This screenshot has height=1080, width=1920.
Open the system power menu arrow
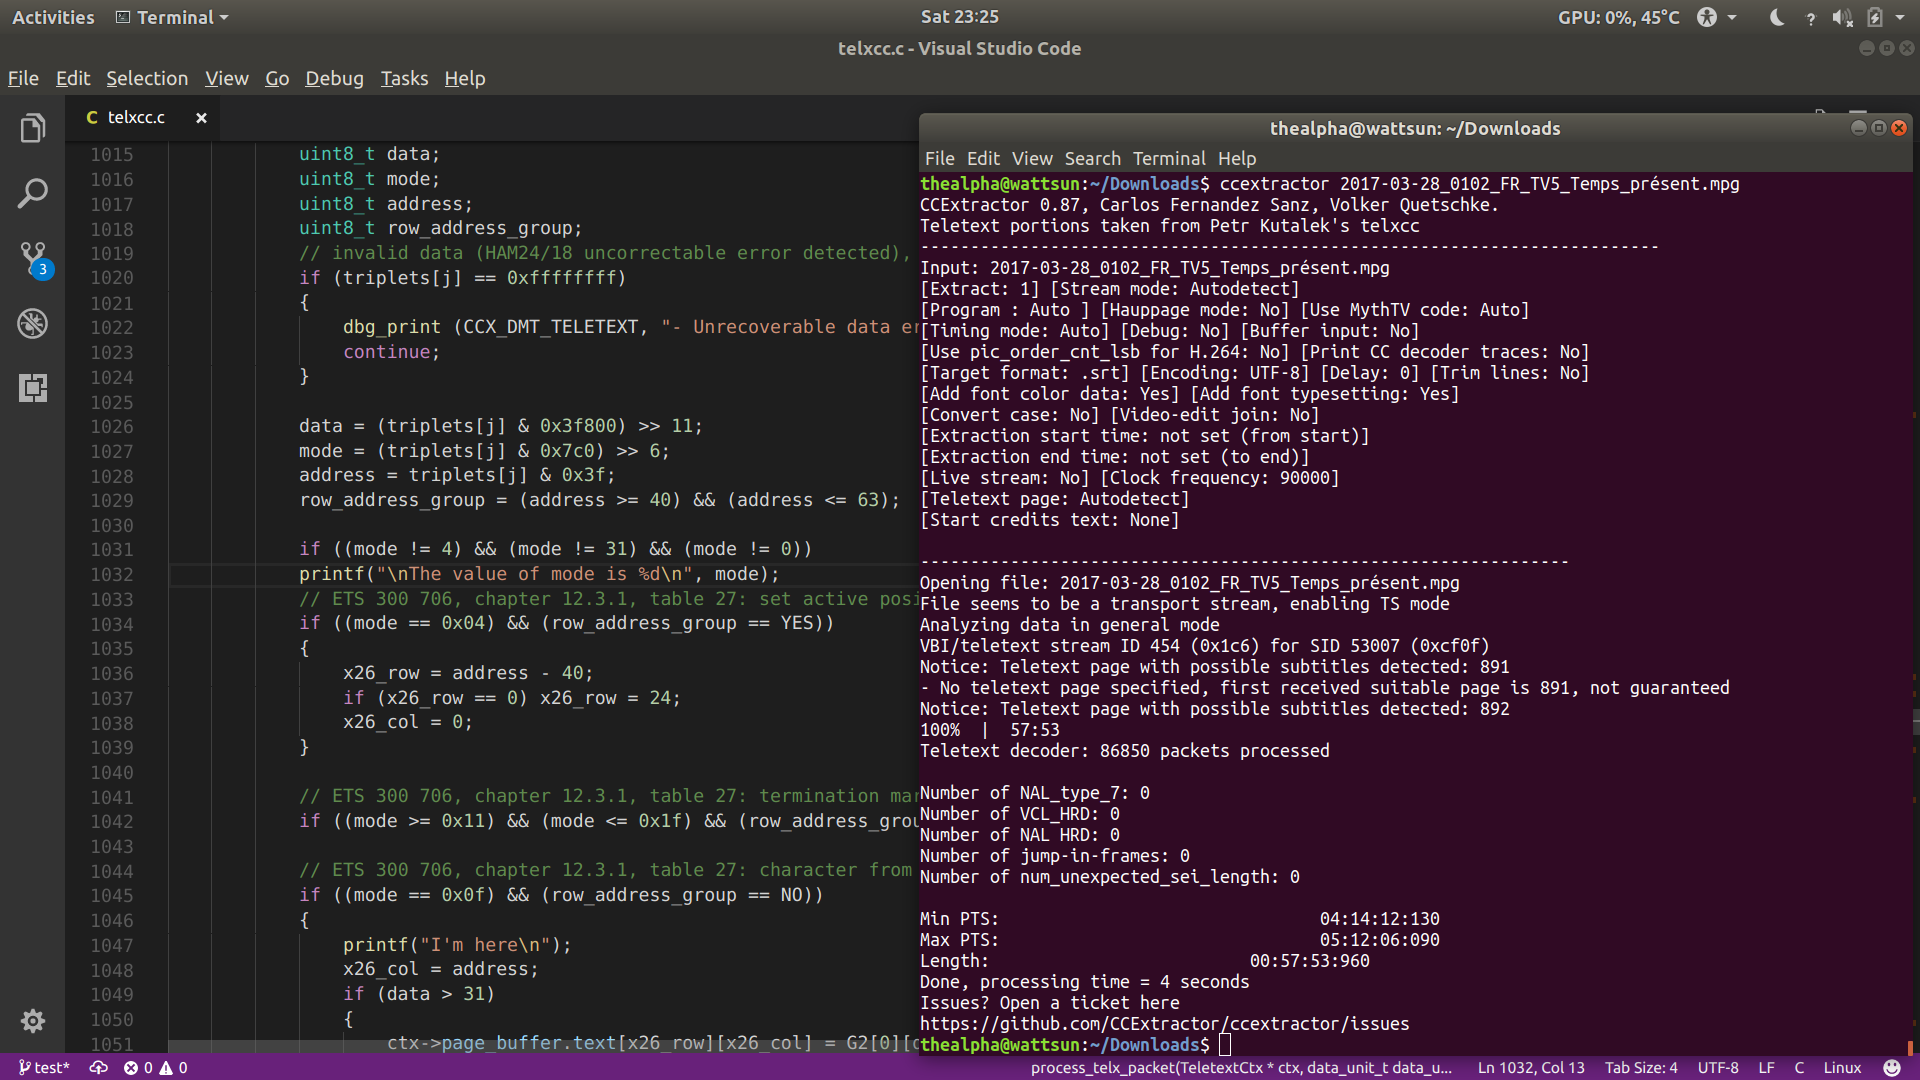[1900, 17]
